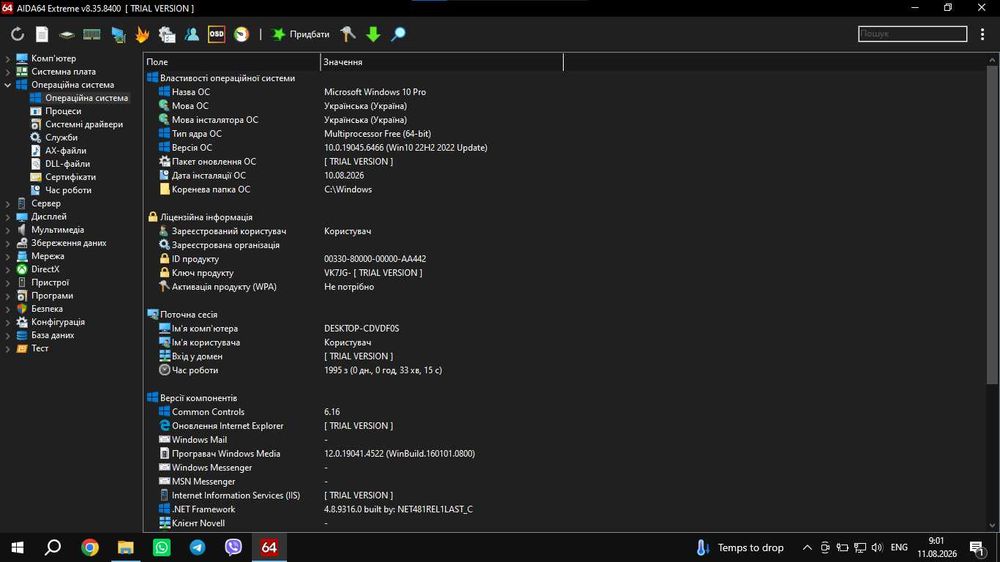Open the motherboard chip toolbar icon
Image resolution: width=1000 pixels, height=562 pixels.
coord(67,34)
